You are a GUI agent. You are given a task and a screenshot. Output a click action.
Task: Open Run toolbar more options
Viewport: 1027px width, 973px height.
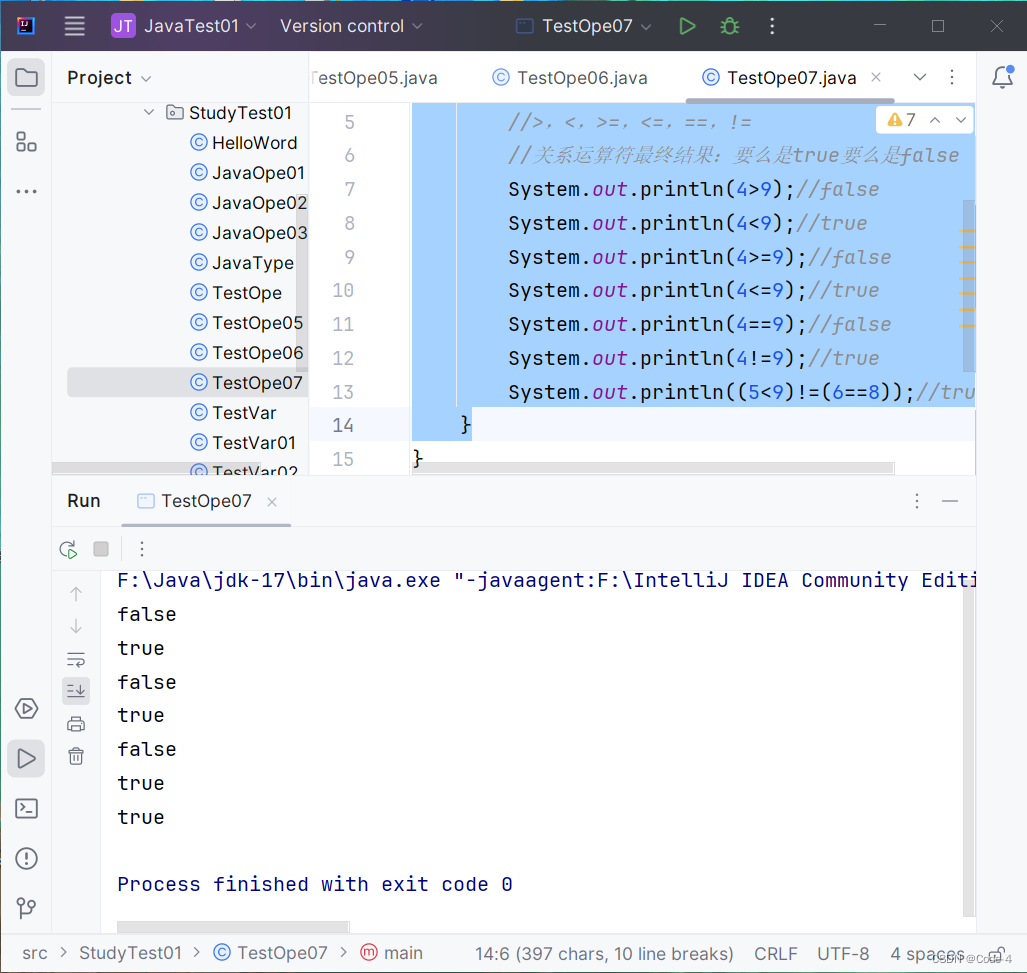[141, 549]
